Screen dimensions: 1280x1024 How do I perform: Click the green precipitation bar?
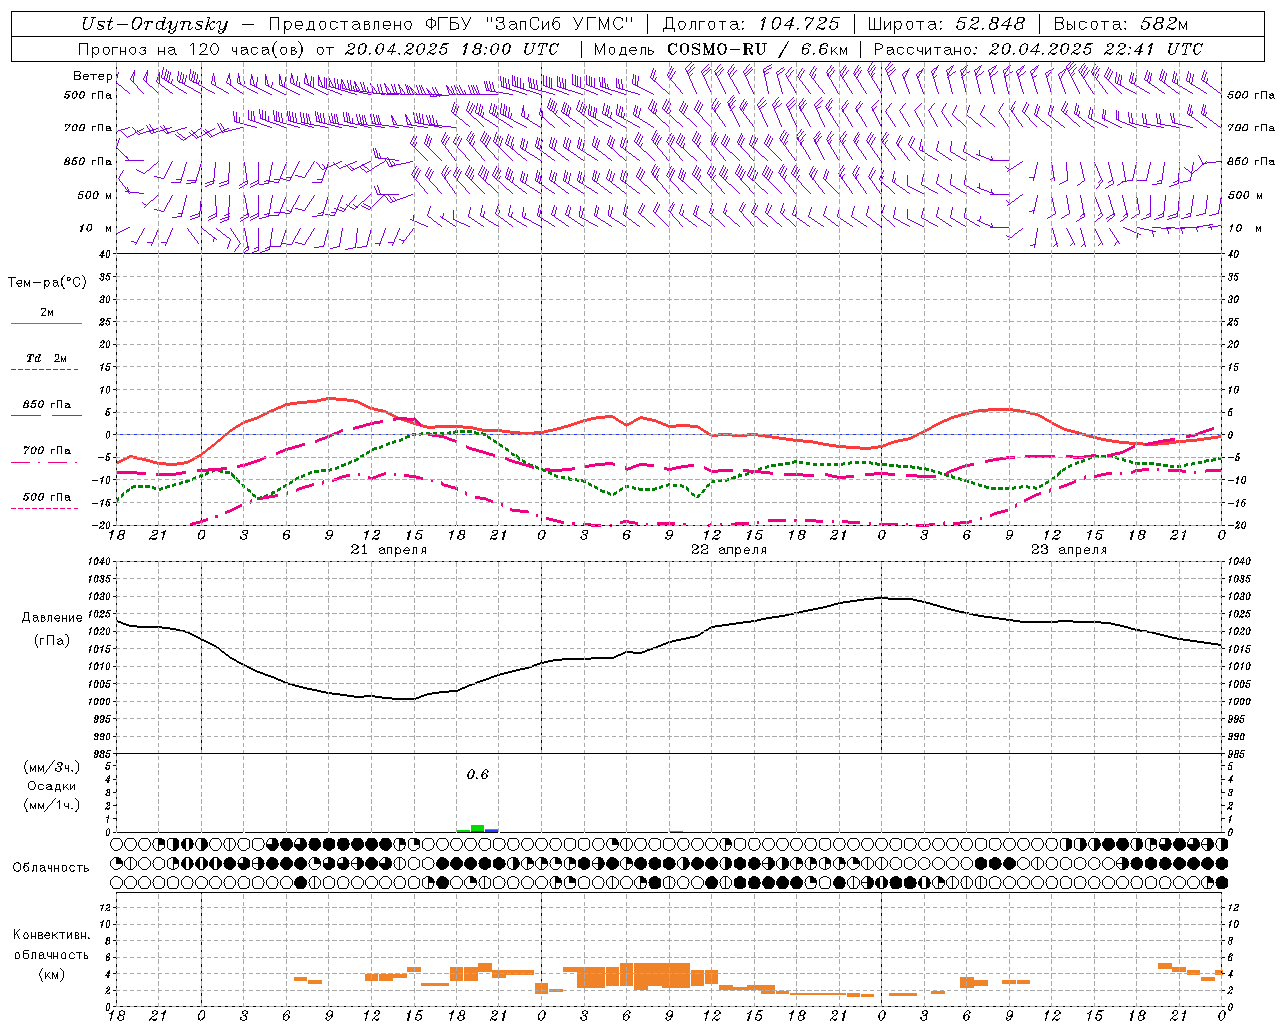pos(477,828)
